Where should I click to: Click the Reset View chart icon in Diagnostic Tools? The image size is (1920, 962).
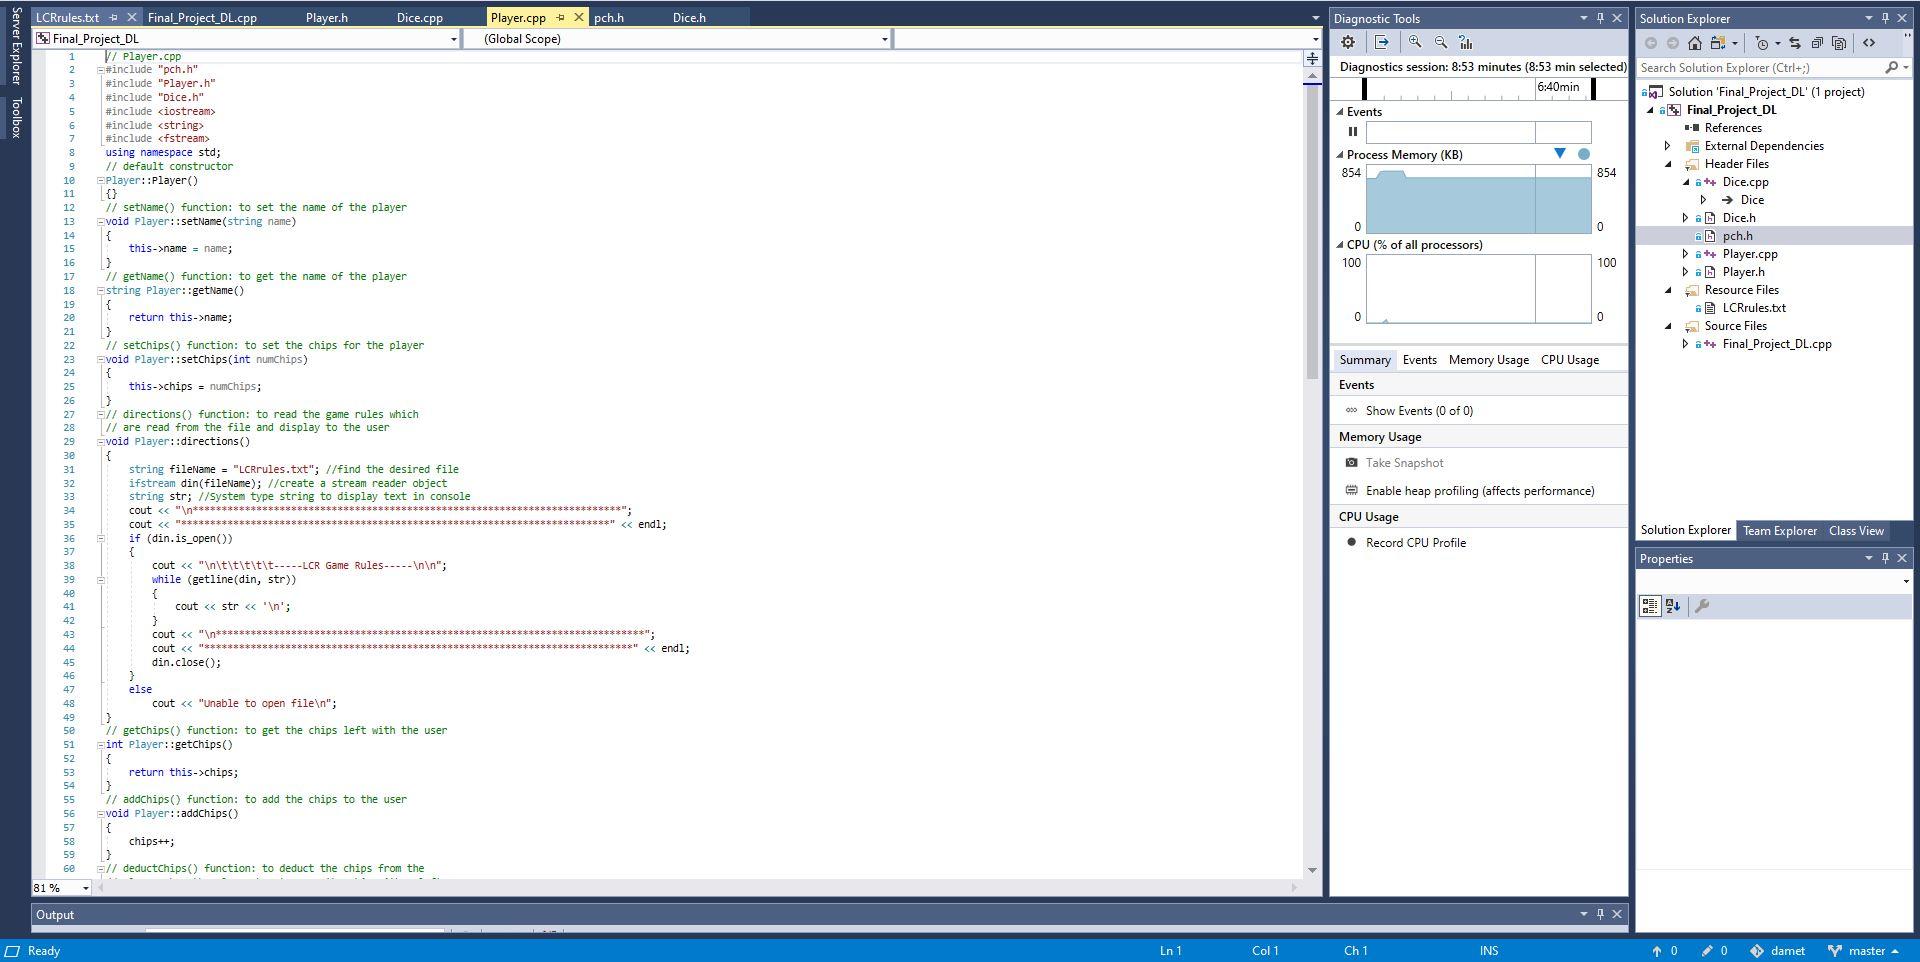pyautogui.click(x=1466, y=42)
